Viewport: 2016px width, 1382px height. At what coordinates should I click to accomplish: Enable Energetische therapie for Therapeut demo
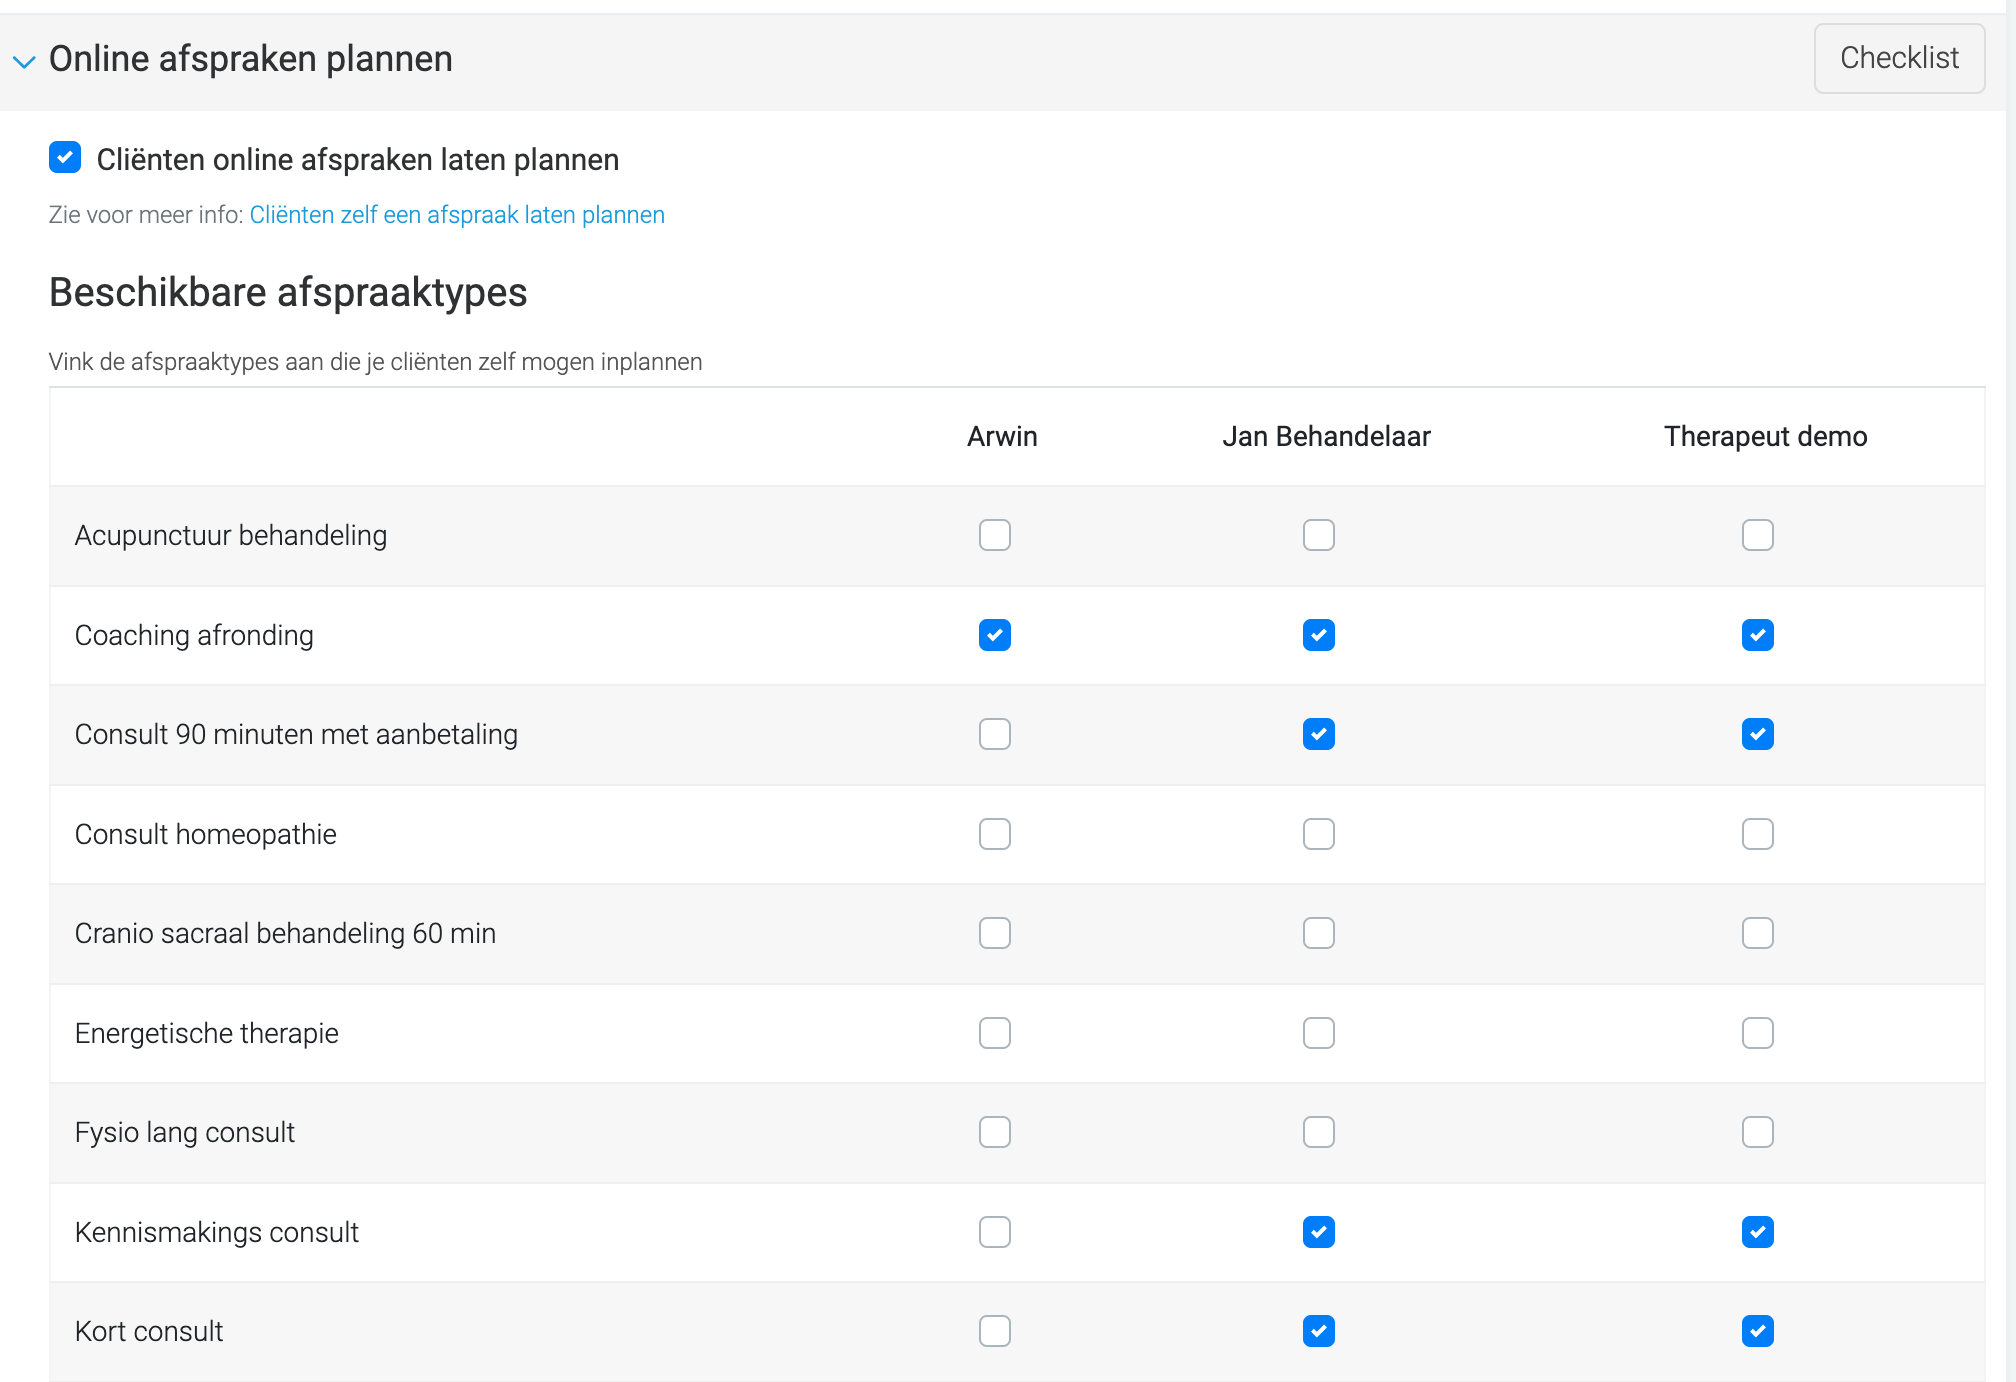(x=1757, y=1033)
